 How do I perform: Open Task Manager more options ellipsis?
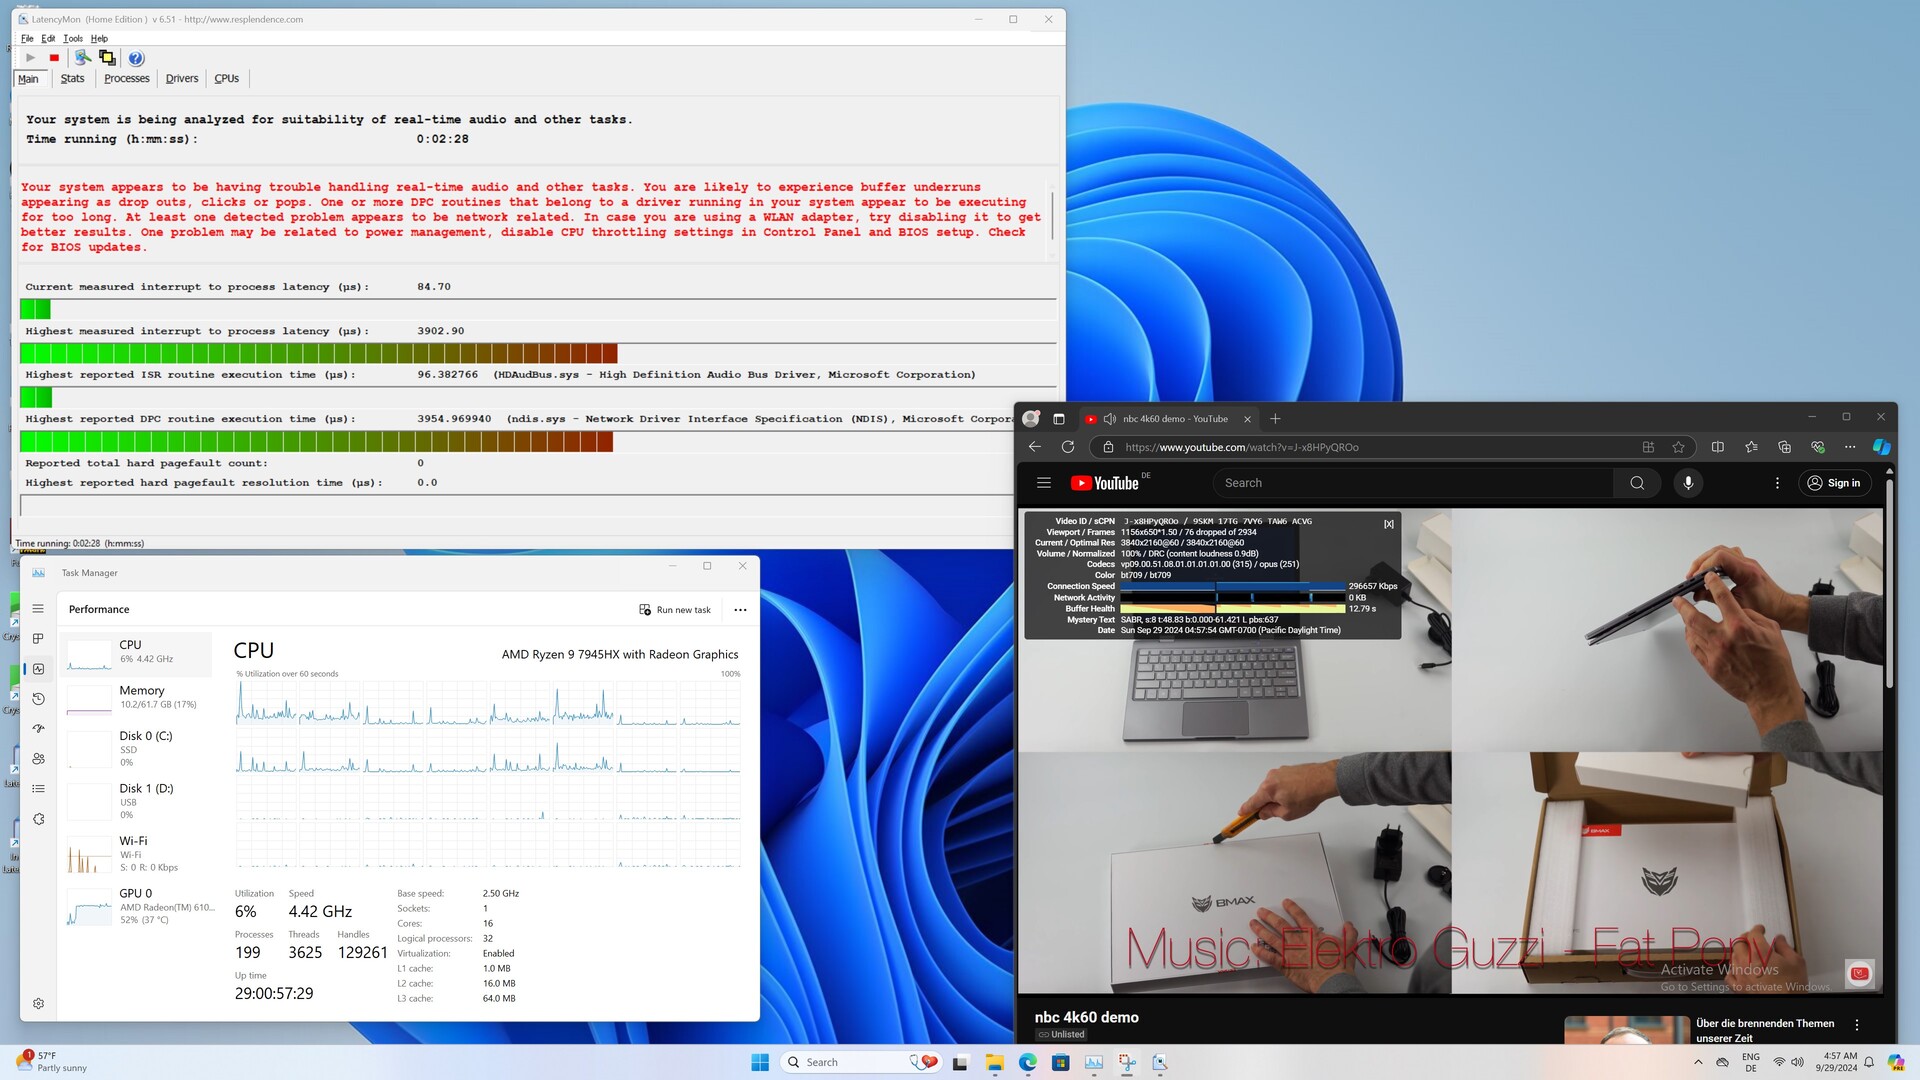pos(740,610)
